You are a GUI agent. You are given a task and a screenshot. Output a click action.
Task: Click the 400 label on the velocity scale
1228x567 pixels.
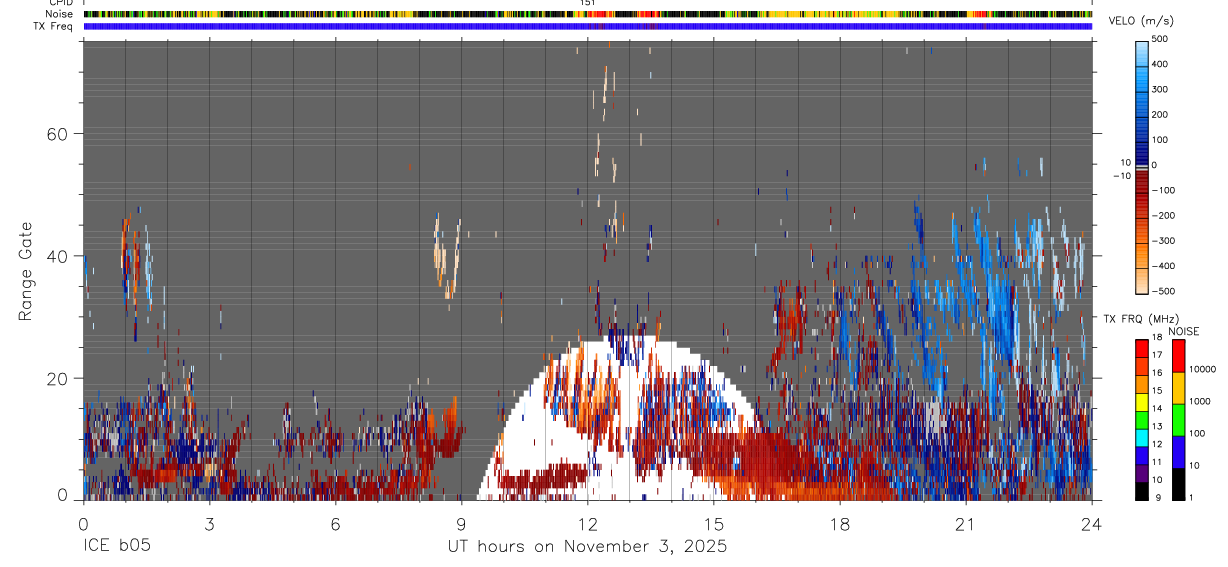point(1160,64)
